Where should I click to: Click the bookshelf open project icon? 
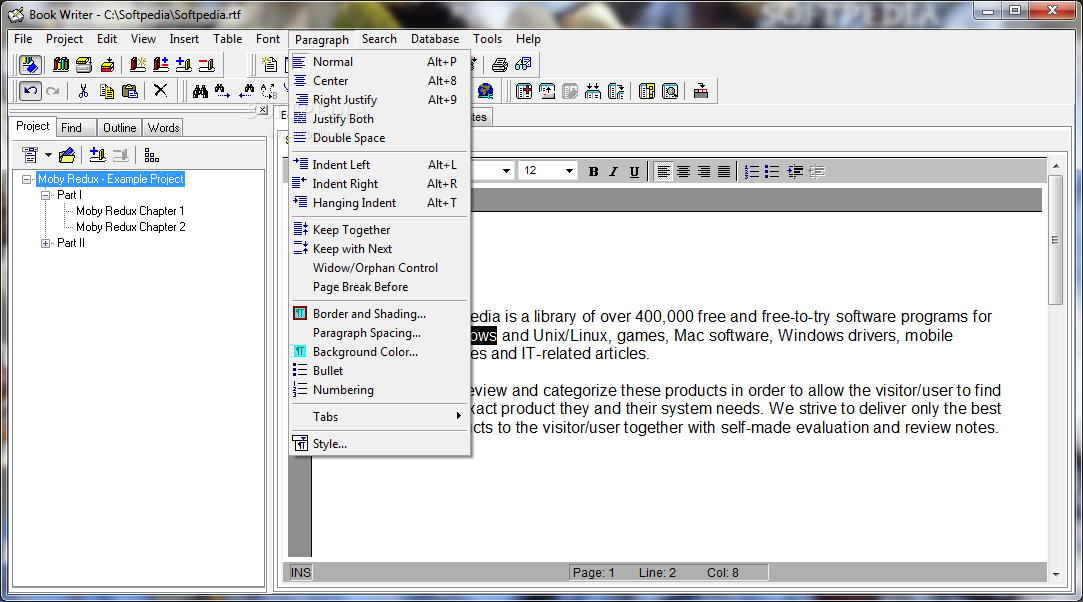pyautogui.click(x=61, y=65)
